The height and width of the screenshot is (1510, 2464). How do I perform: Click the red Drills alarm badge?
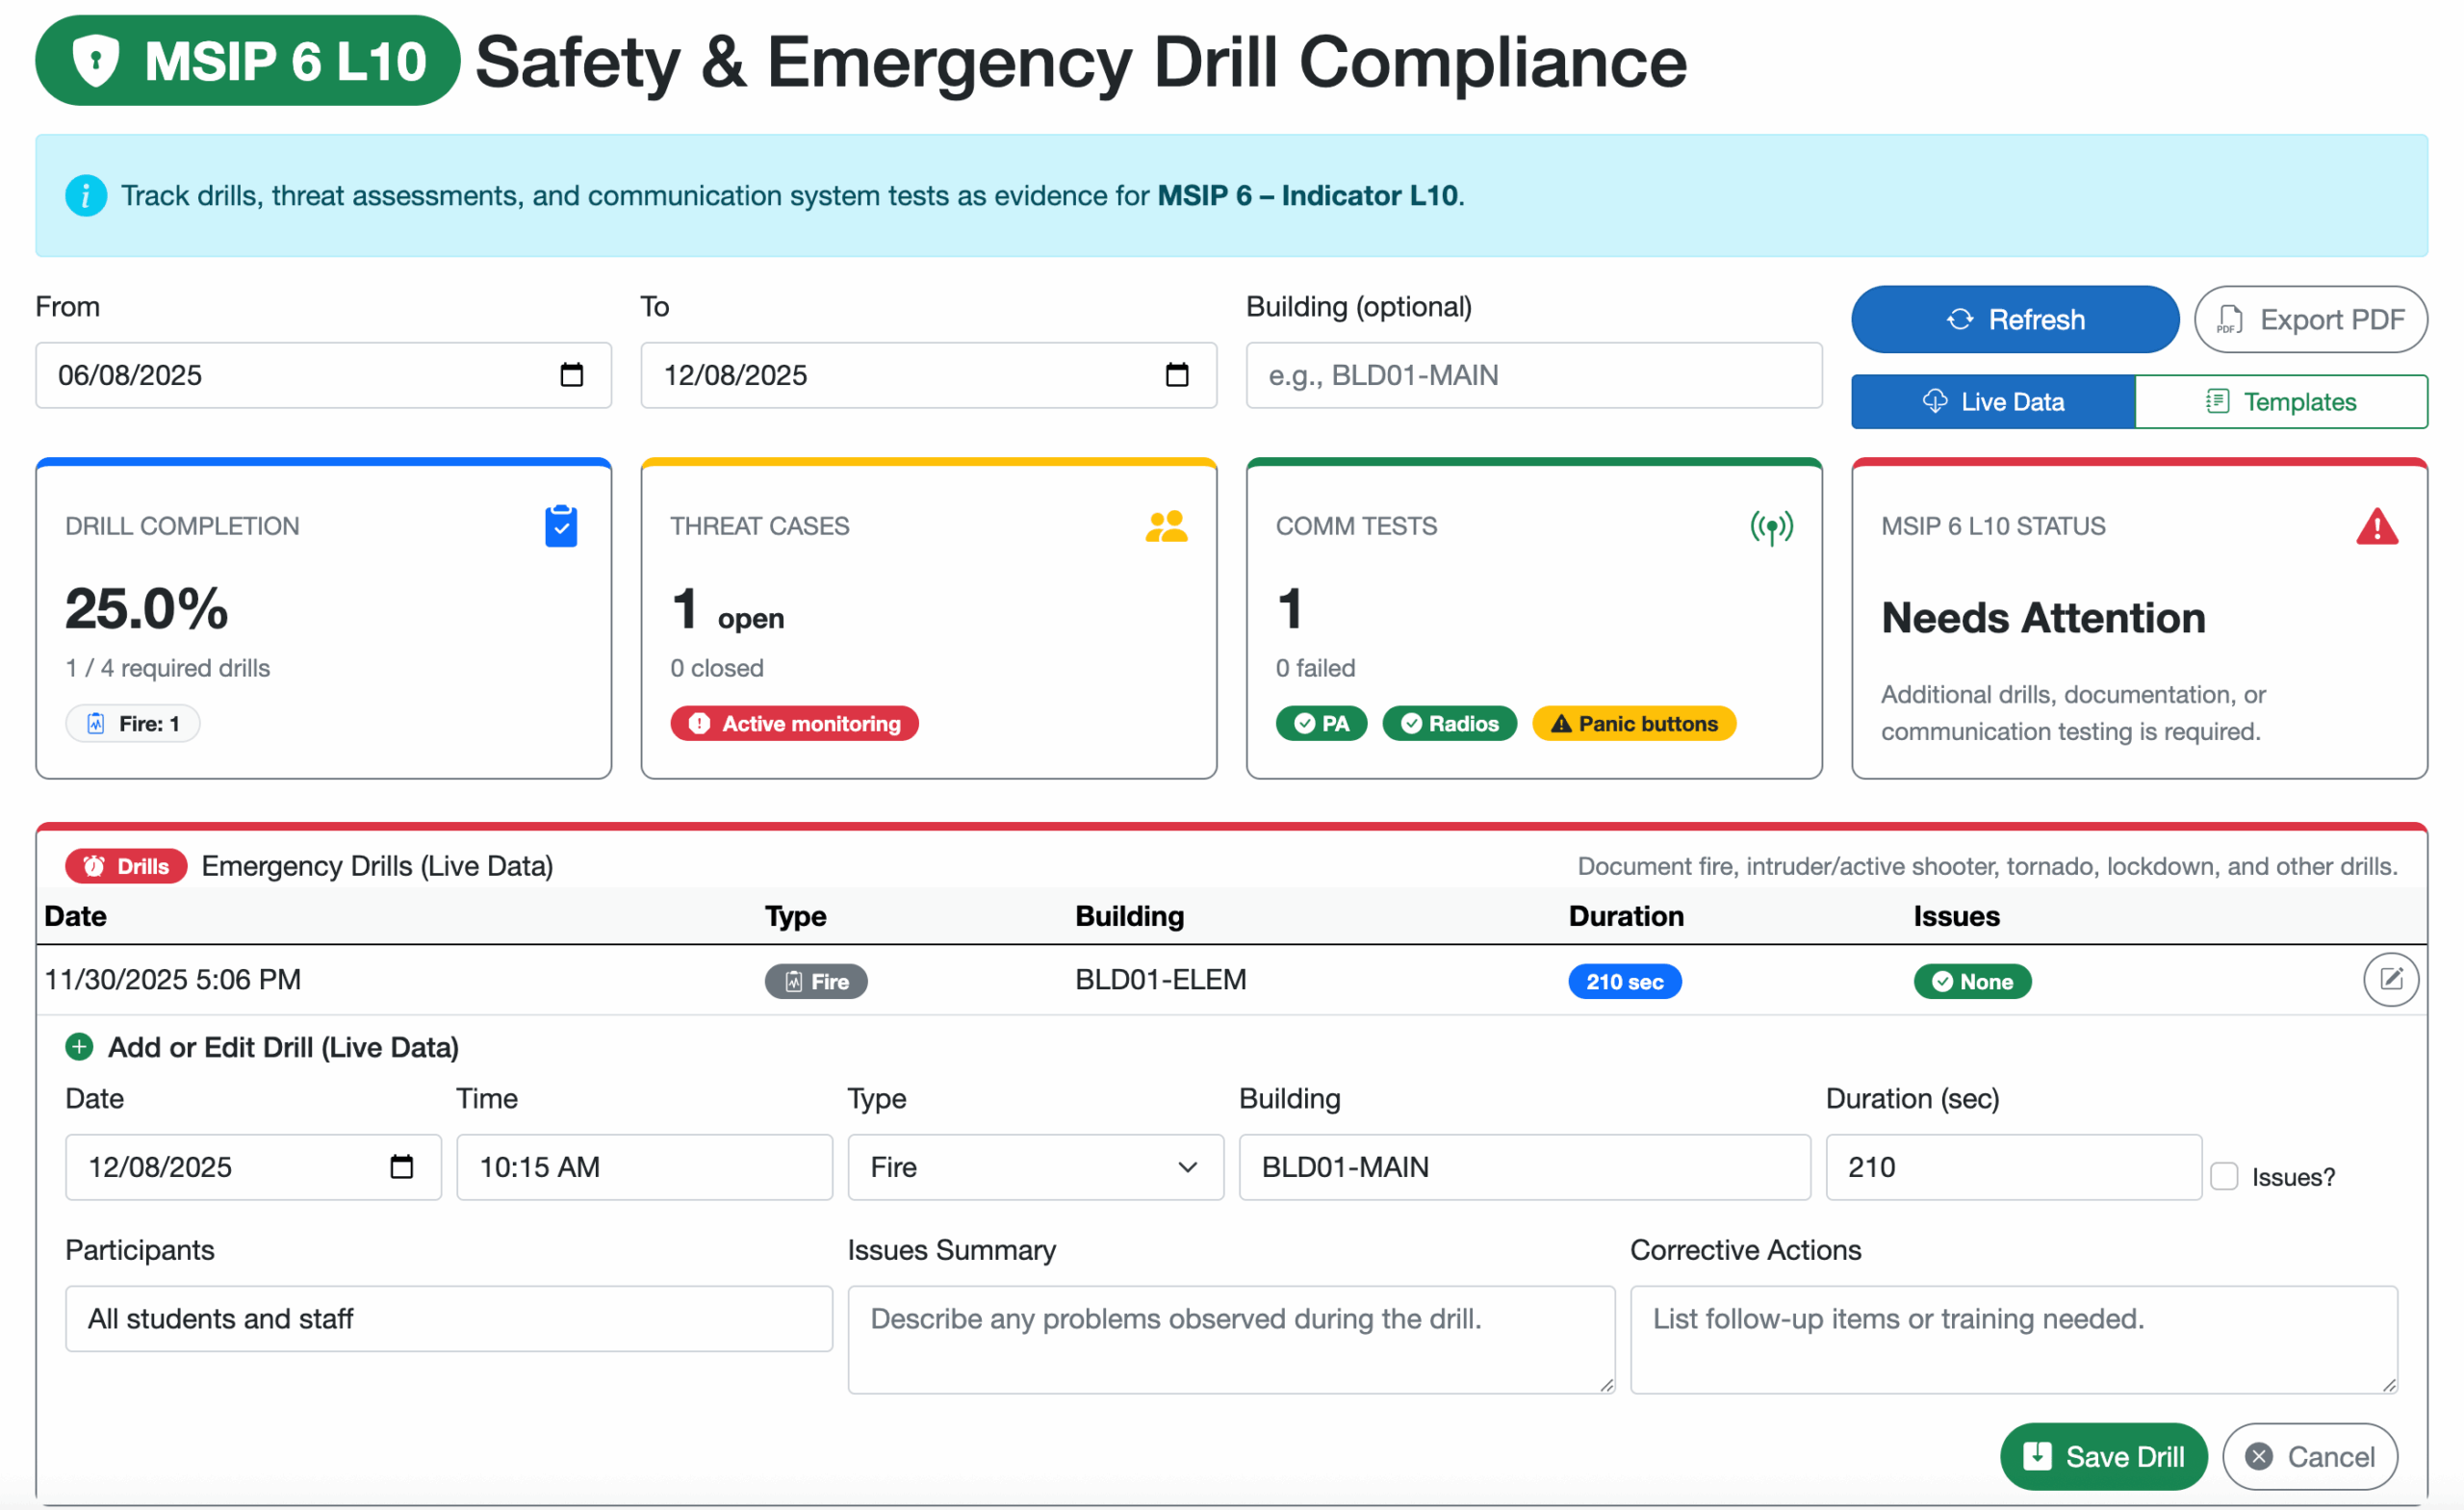126,866
